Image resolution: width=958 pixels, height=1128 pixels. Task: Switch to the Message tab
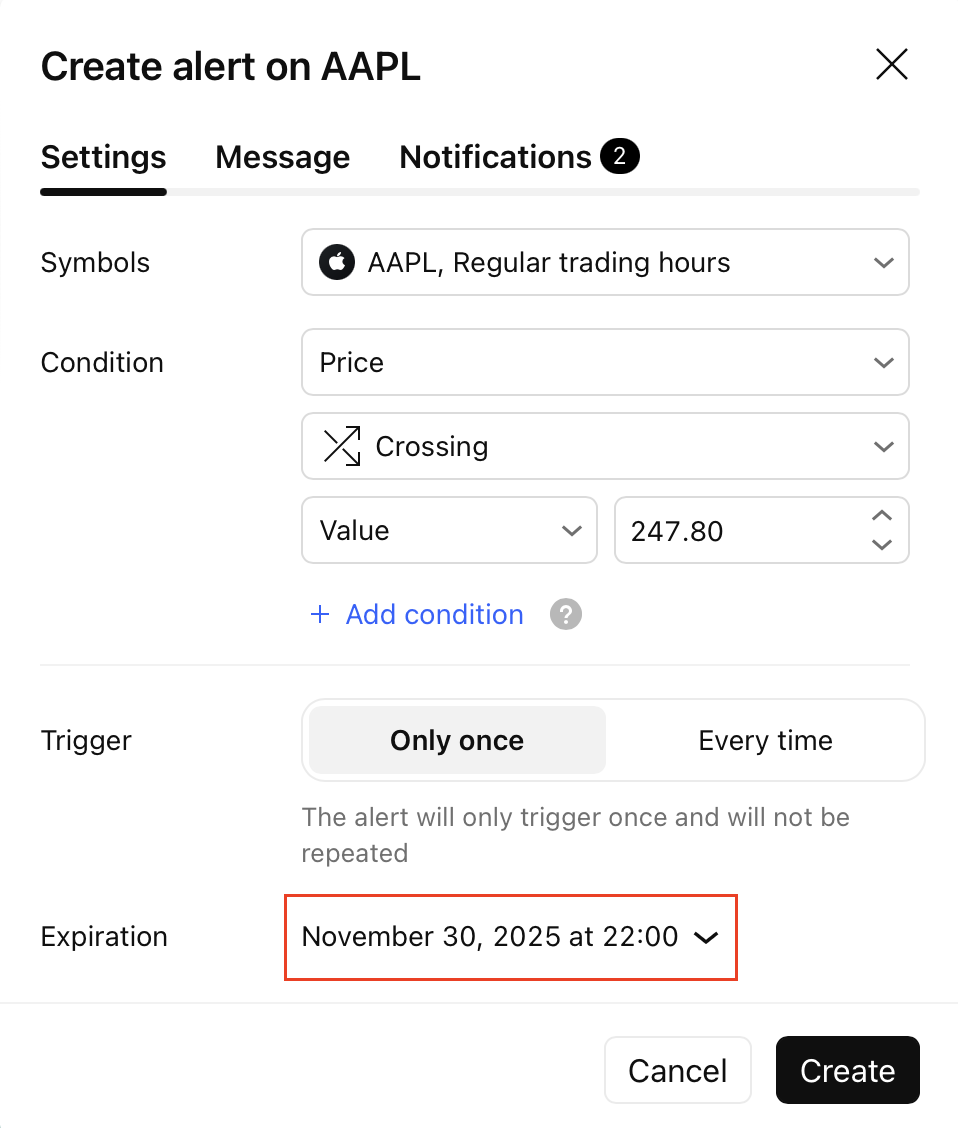(x=283, y=157)
